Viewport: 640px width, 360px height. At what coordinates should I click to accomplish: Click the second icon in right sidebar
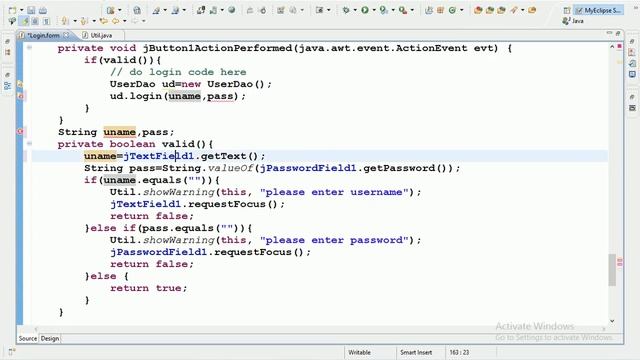[x=632, y=52]
